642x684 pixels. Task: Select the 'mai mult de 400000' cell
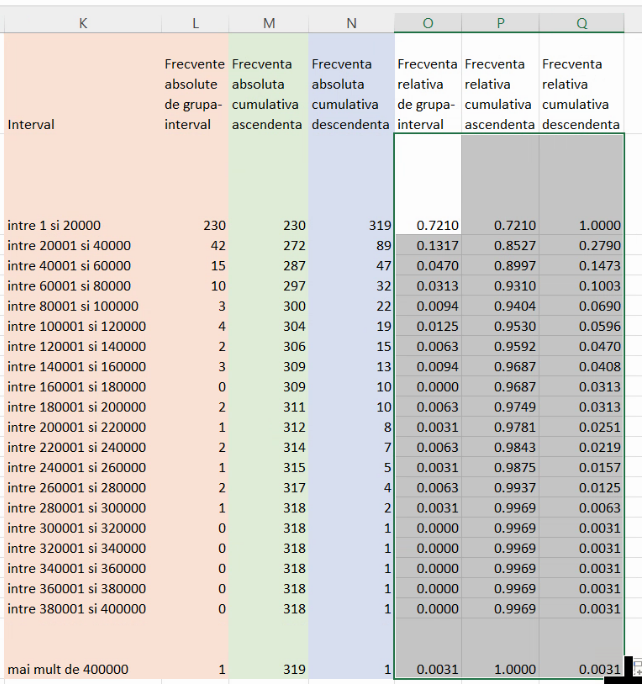[x=82, y=669]
